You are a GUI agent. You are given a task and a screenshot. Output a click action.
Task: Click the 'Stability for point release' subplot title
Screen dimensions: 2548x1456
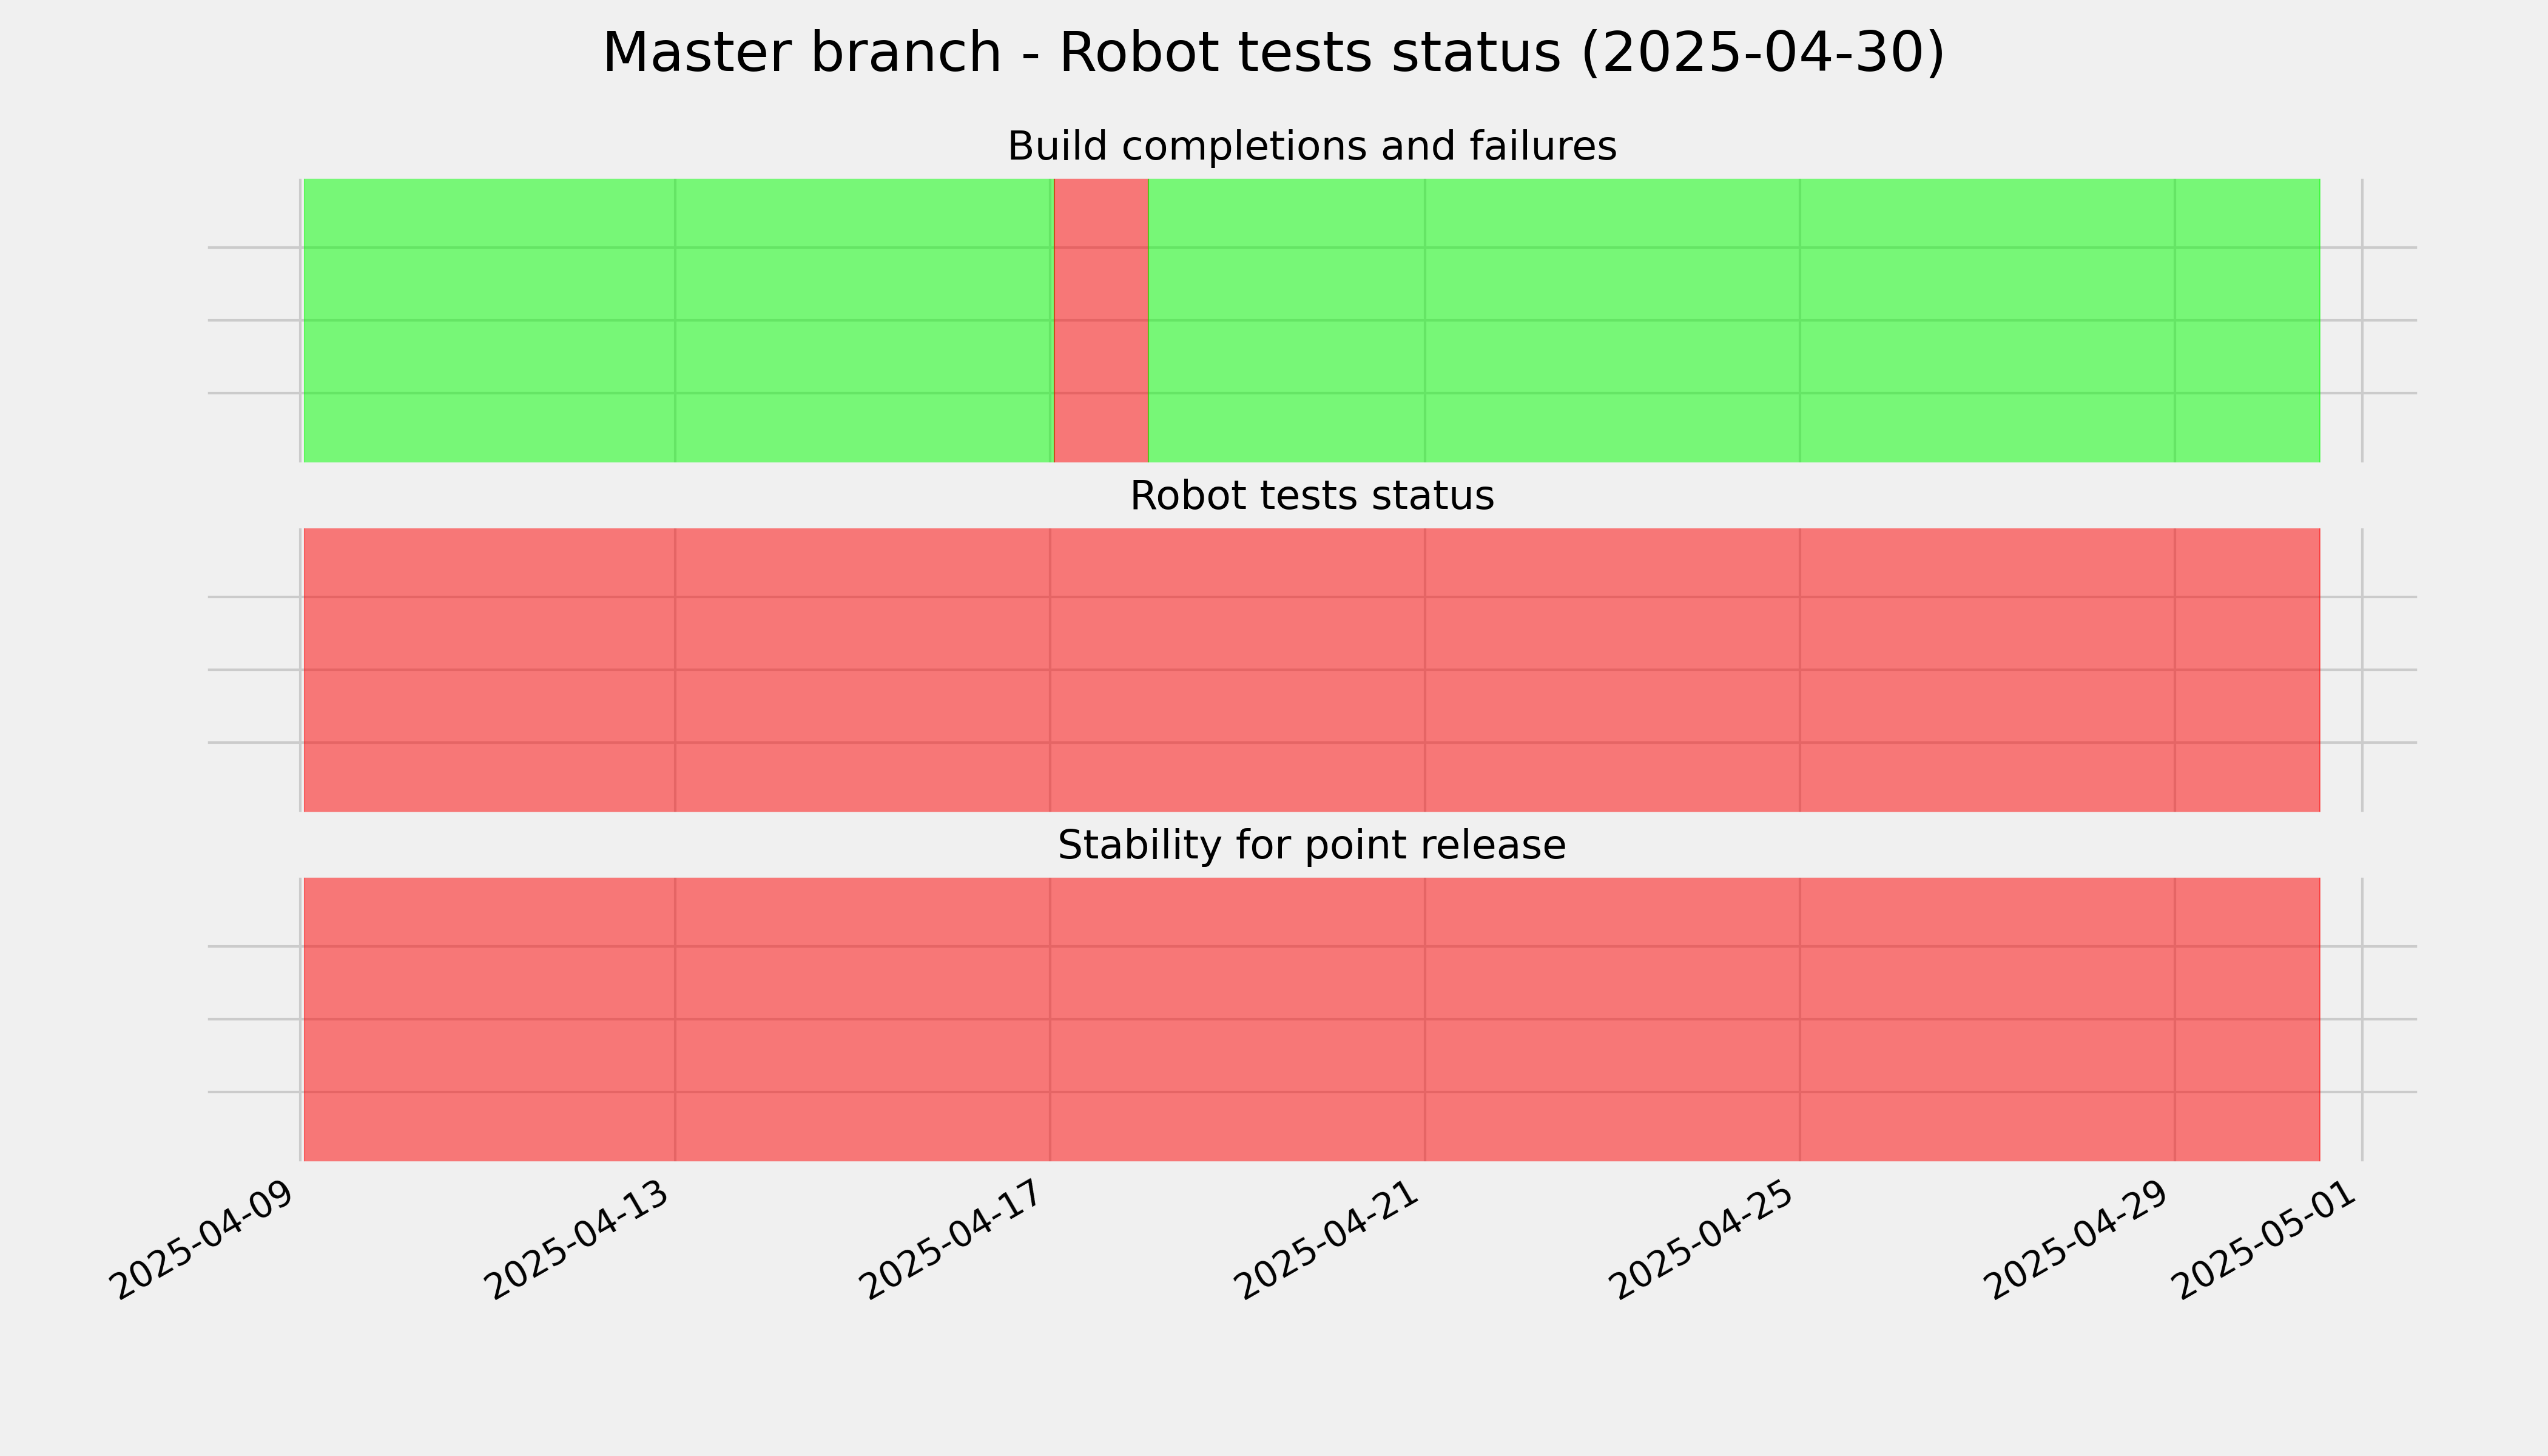(x=1311, y=845)
